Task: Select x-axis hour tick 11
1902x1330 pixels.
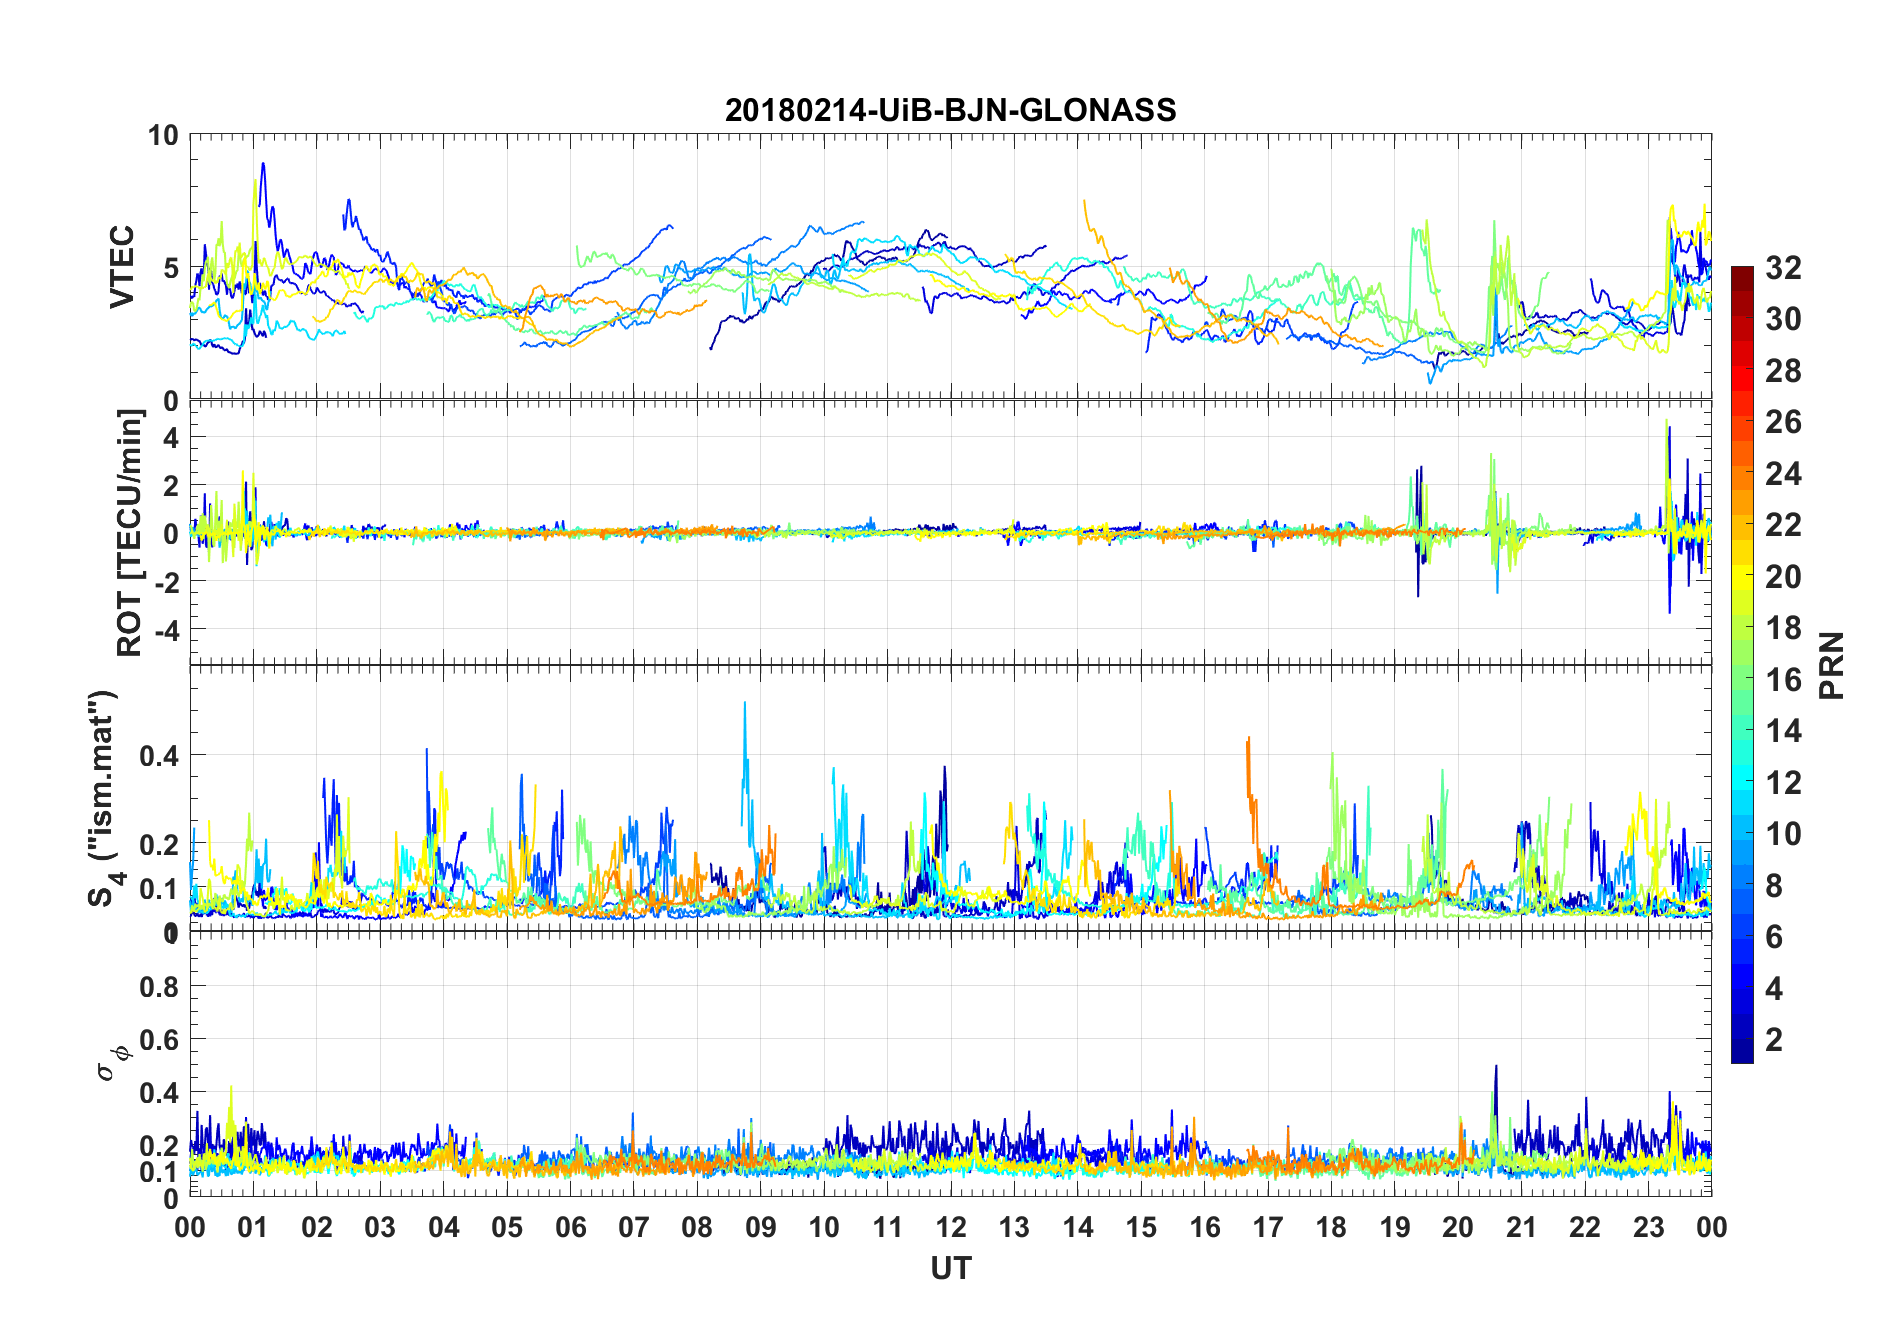Action: (888, 1227)
